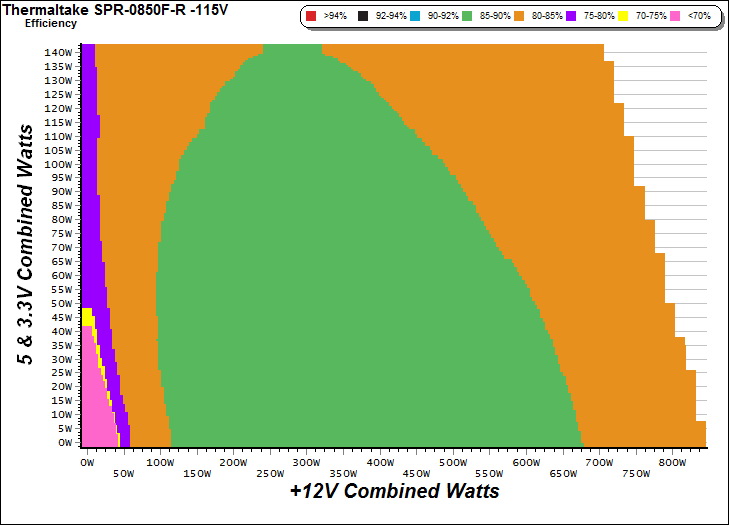The image size is (729, 525).
Task: Click the red >94% legend swatch
Action: (312, 17)
